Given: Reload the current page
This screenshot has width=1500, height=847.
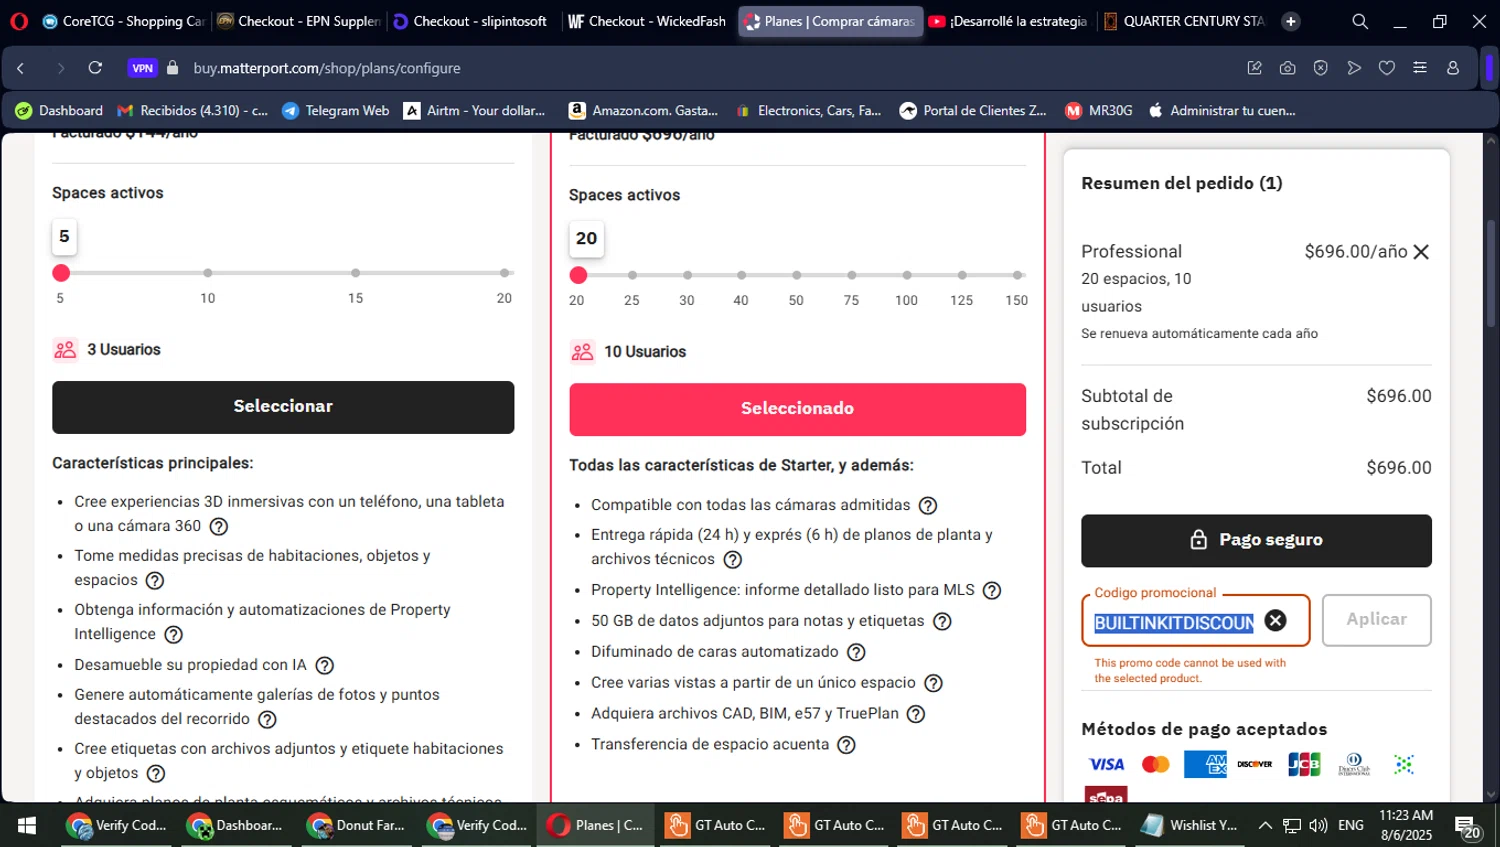Looking at the screenshot, I should (95, 68).
